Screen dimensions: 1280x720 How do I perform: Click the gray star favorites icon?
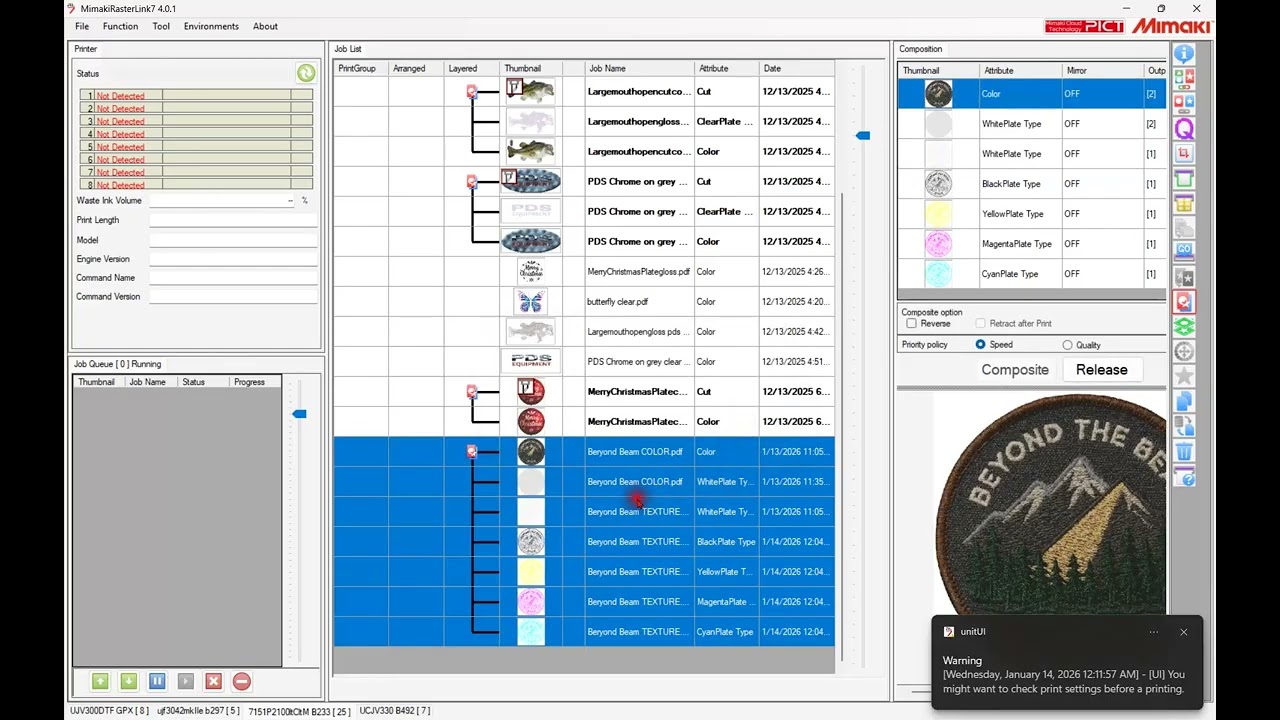[1184, 376]
